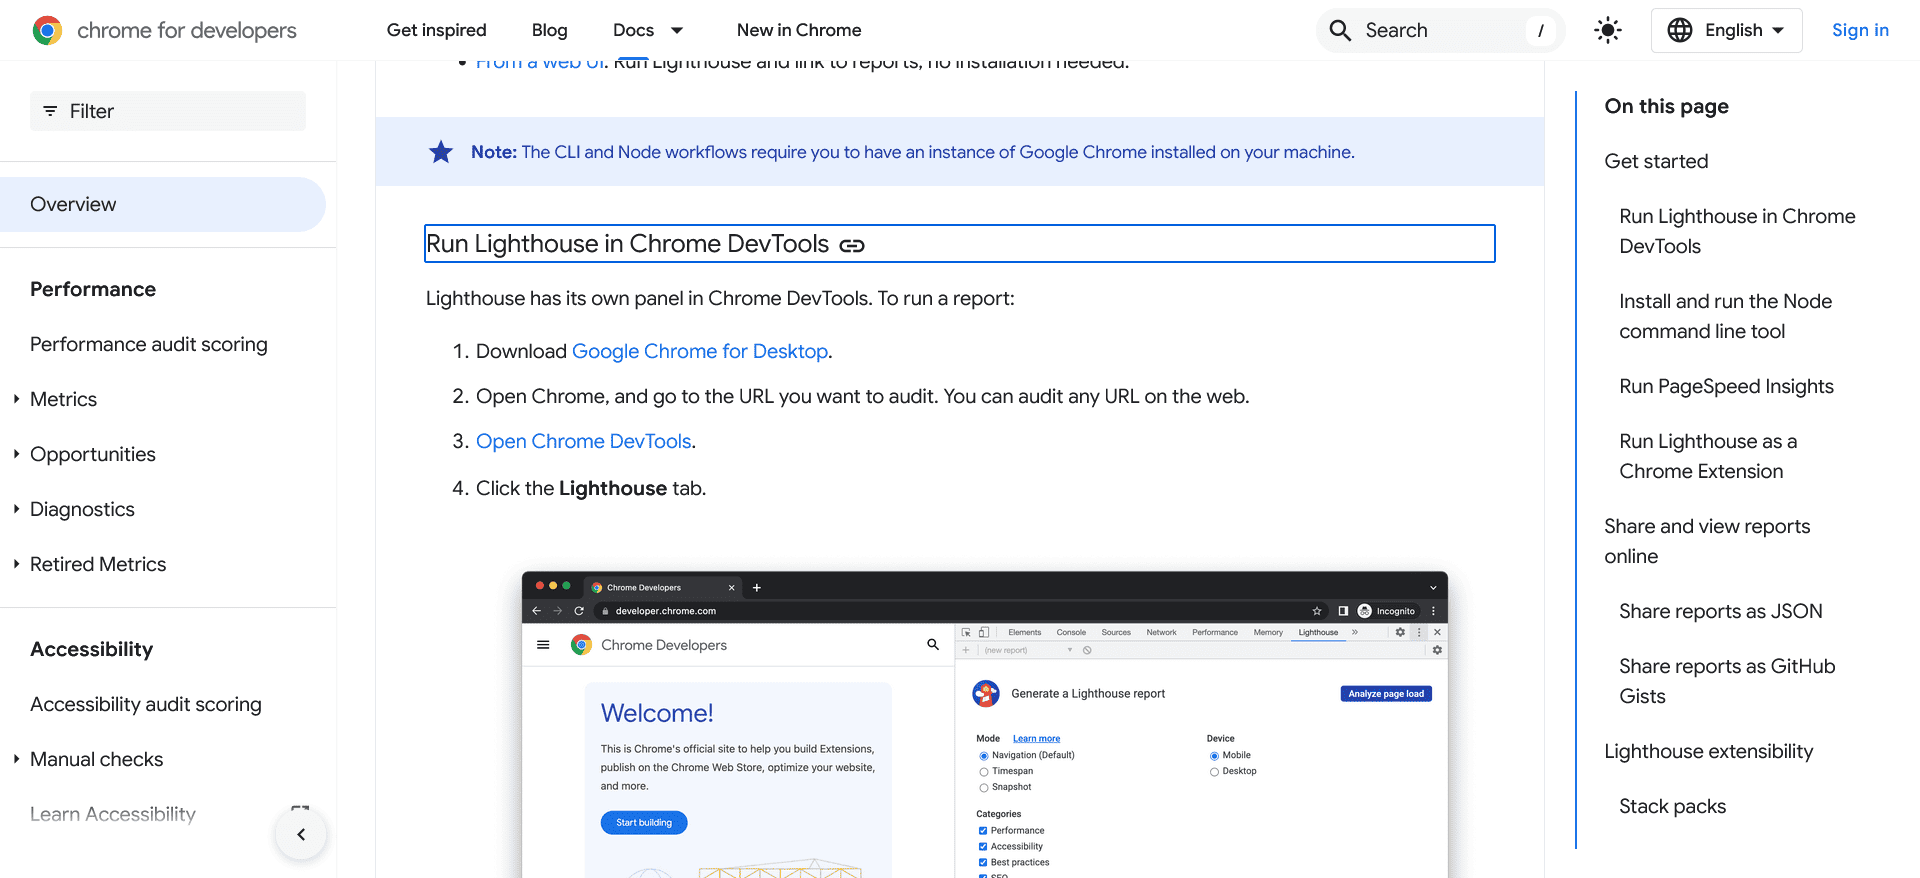Collapse the sidebar with the chevron button
The height and width of the screenshot is (878, 1920).
(301, 834)
